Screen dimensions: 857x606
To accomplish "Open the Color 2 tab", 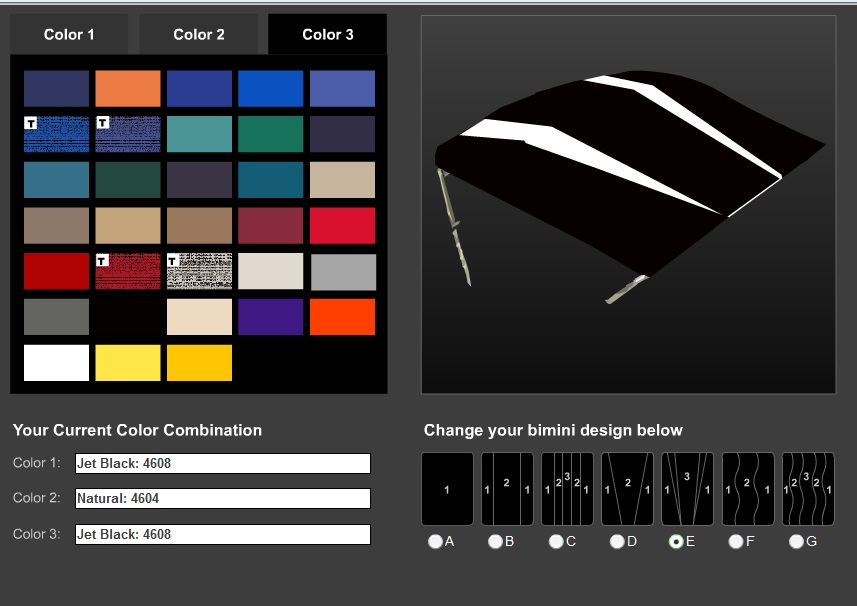I will [x=199, y=34].
